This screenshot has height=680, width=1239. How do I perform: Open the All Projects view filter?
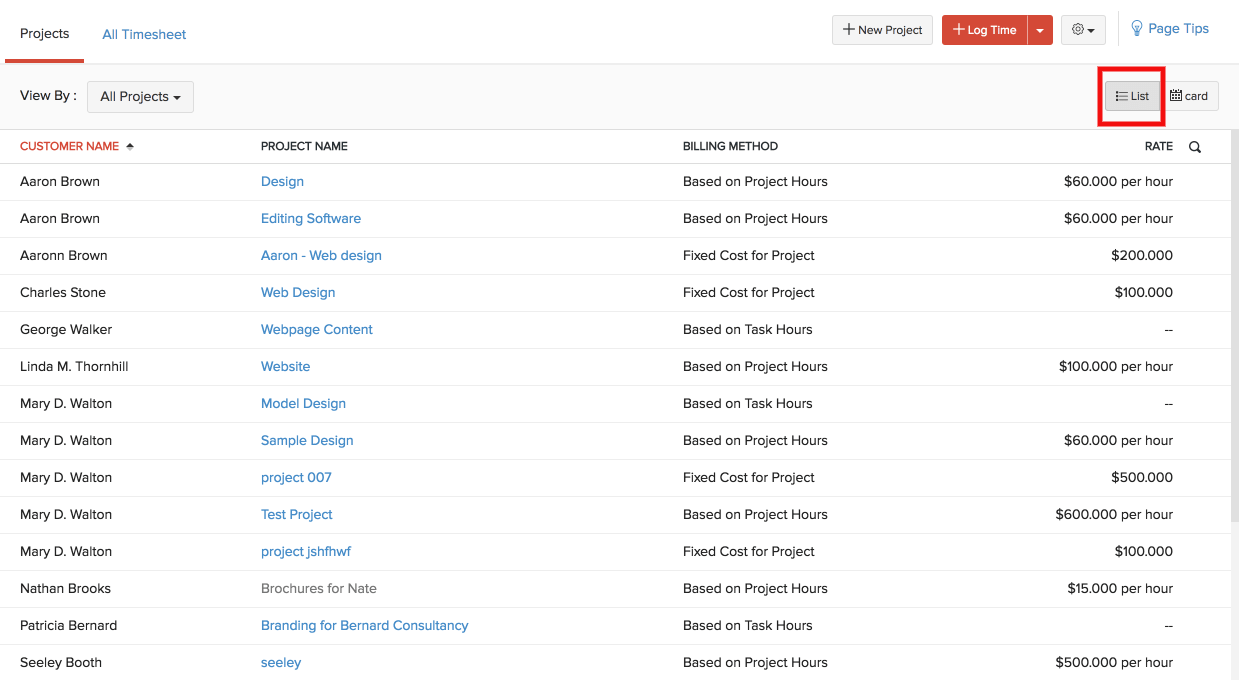(140, 97)
